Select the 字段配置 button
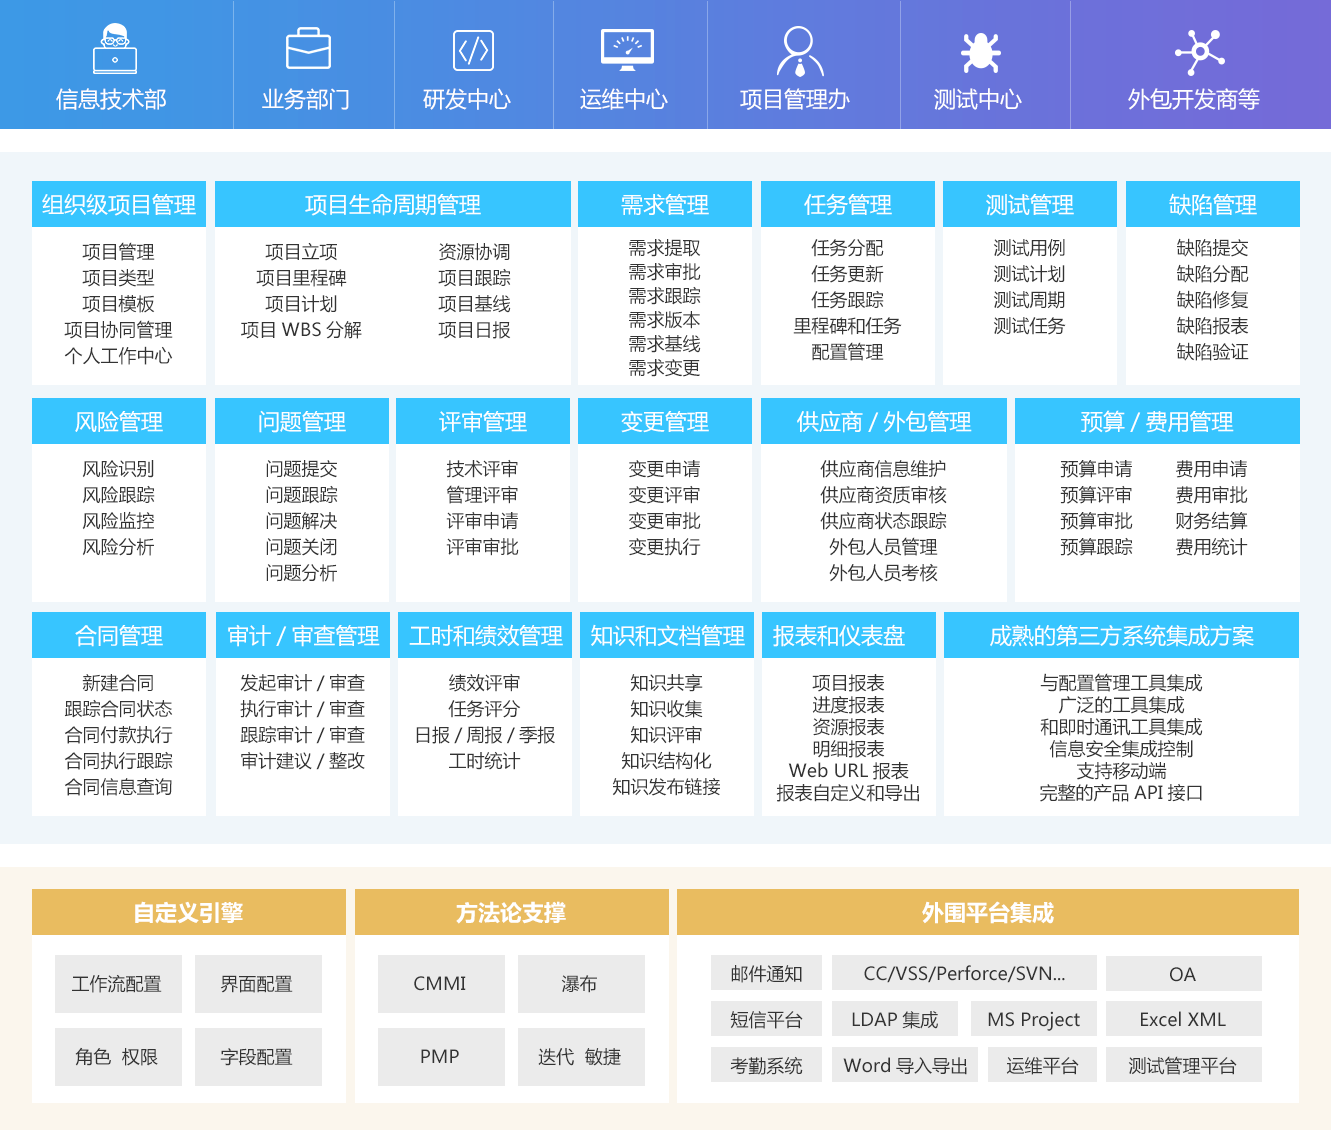 pos(258,1057)
